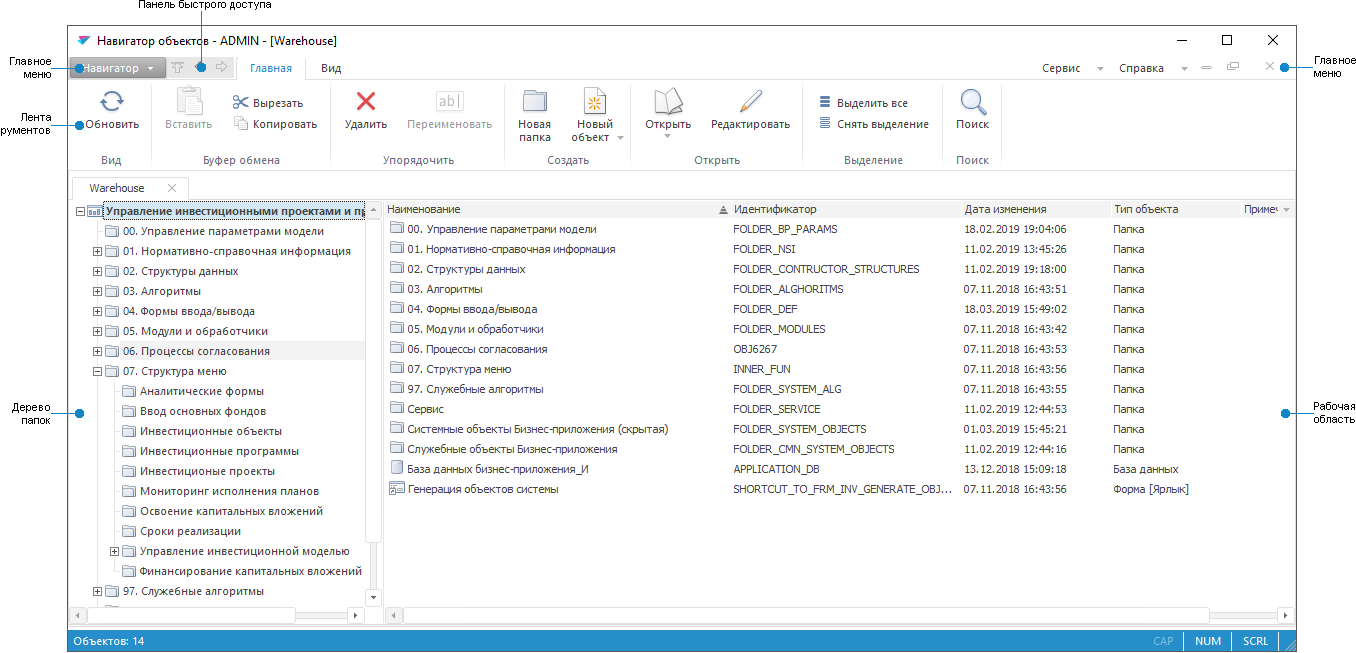Viewport: 1356px width, 653px height.
Task: Click the Новый объект icon
Action: pos(594,102)
